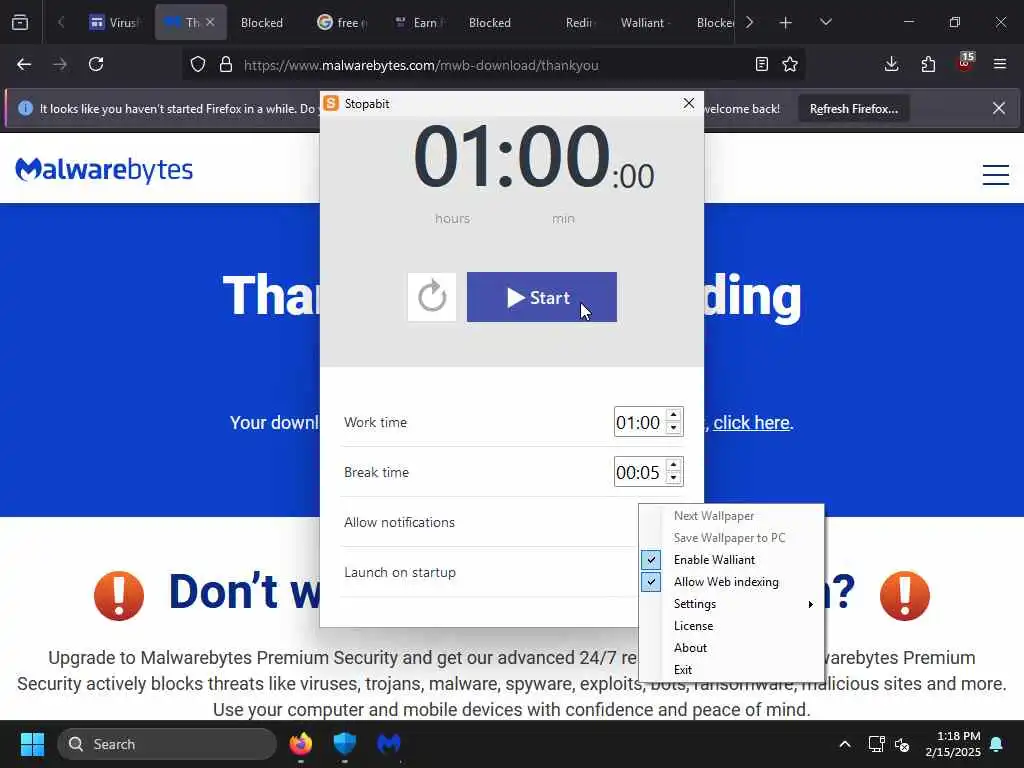
Task: Click muted volume tray icon
Action: 903,744
